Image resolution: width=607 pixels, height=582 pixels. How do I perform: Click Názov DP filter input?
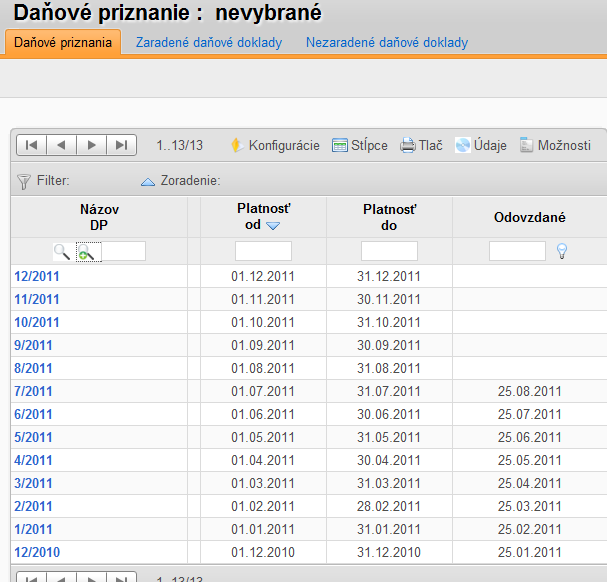(123, 251)
